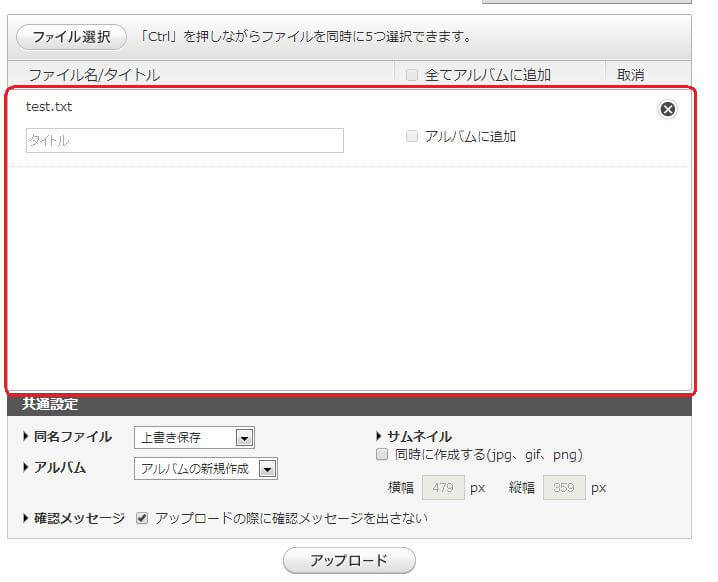Click the ファイル名/タイトル column header
Image resolution: width=718 pixels, height=582 pixels.
[x=94, y=75]
